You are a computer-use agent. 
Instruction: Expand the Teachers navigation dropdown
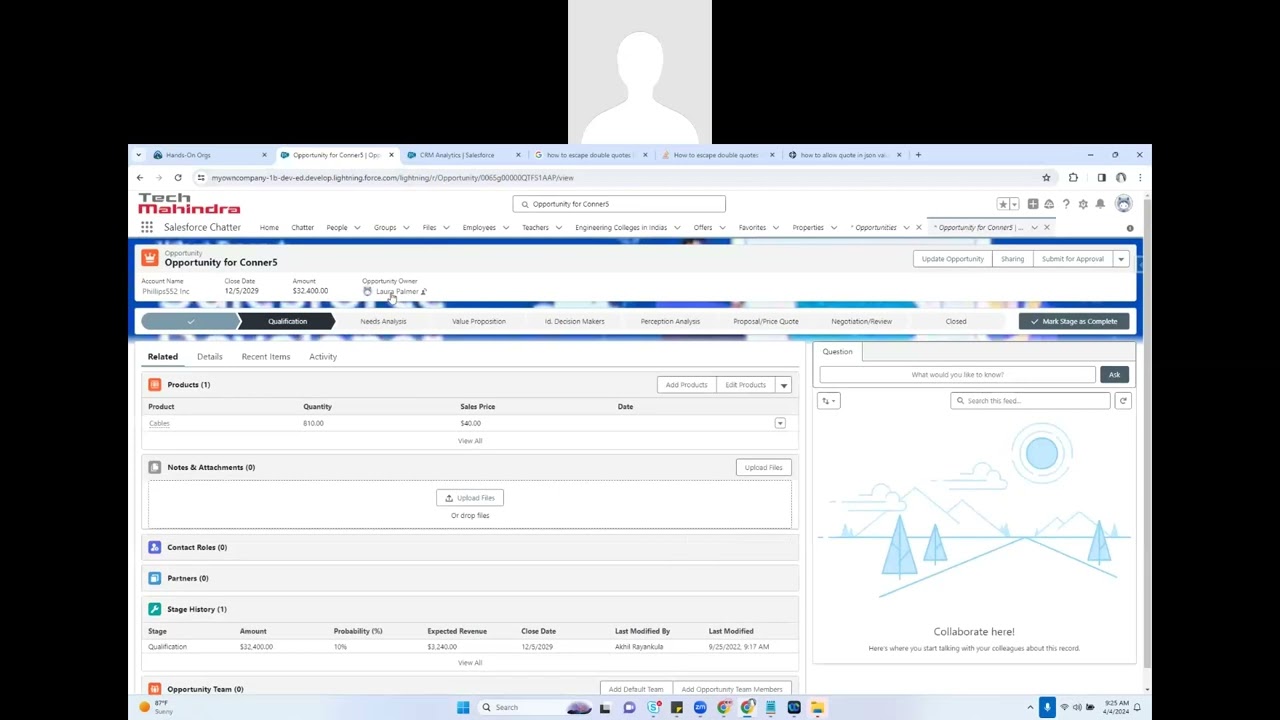pos(559,228)
